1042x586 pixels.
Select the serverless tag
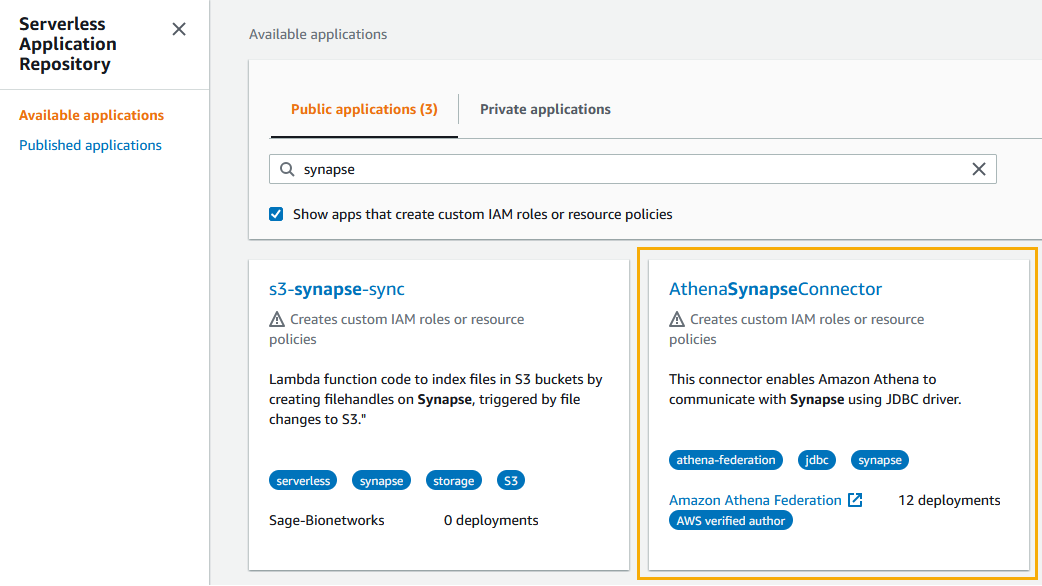coord(303,481)
